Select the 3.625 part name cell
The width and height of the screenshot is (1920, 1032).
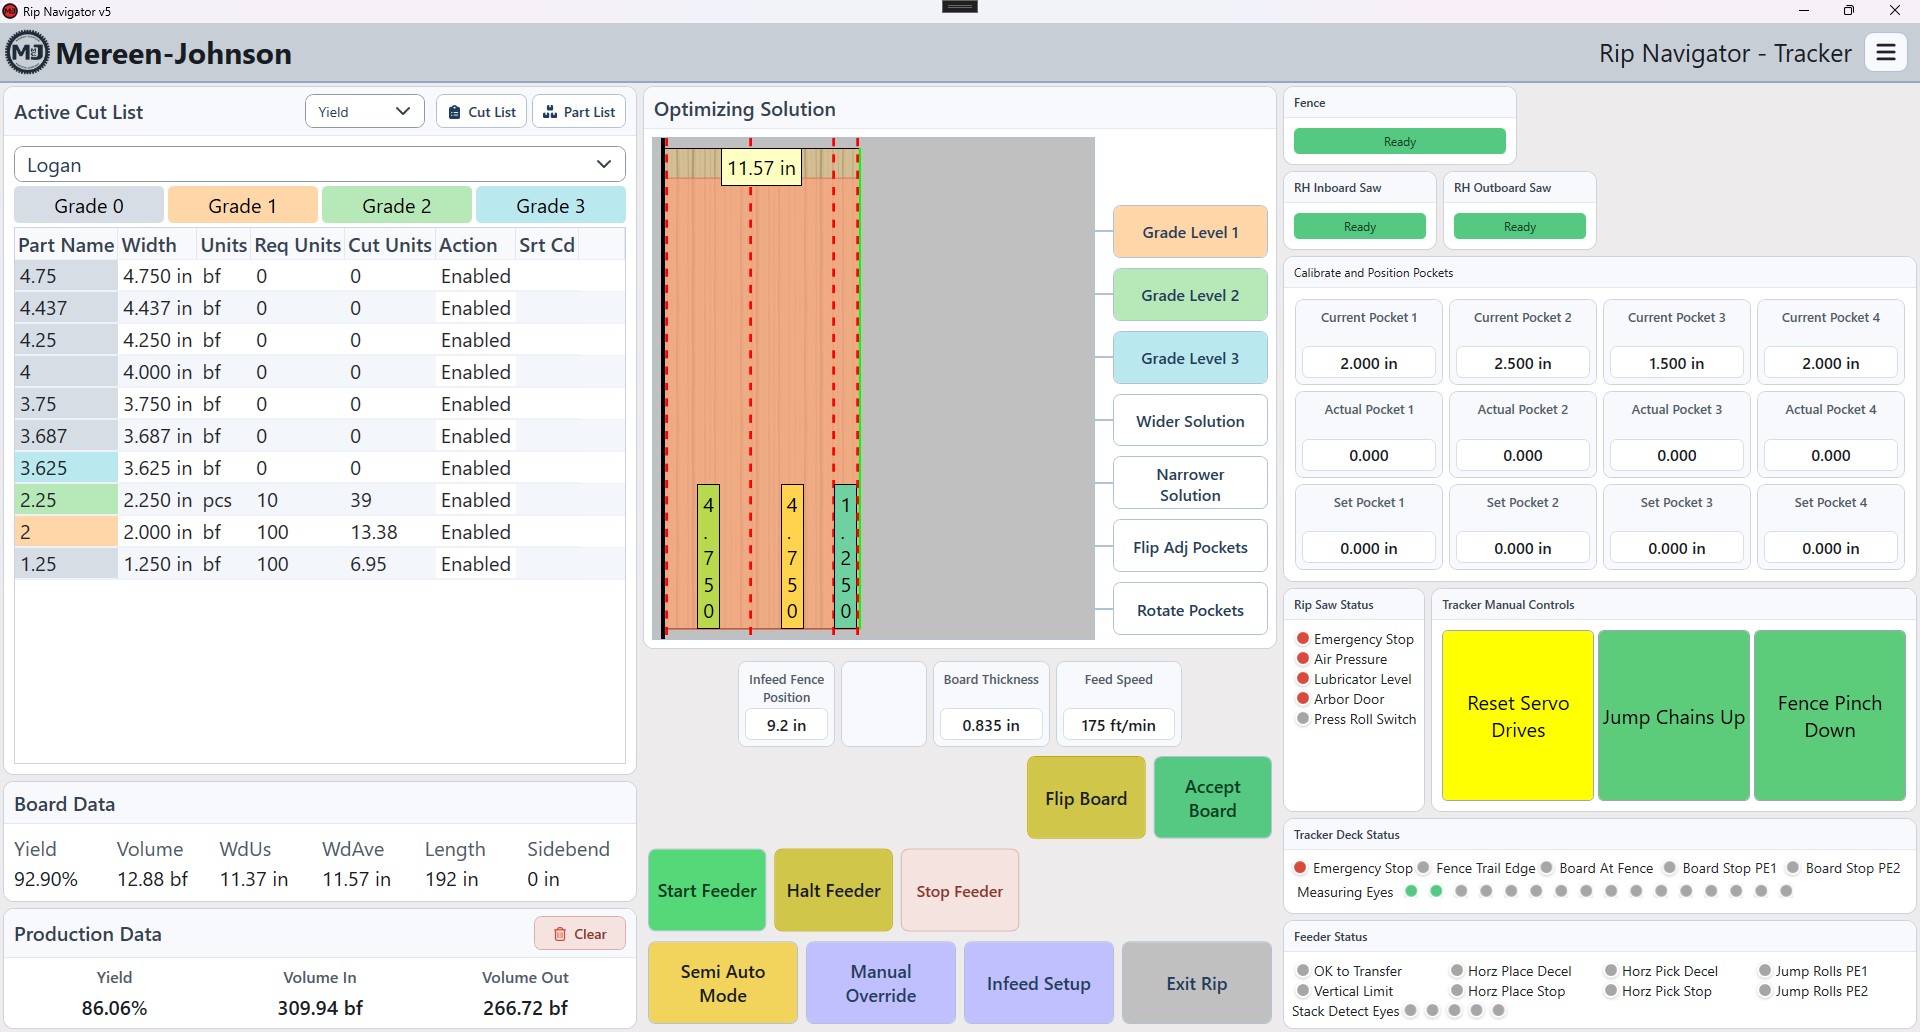[67, 468]
